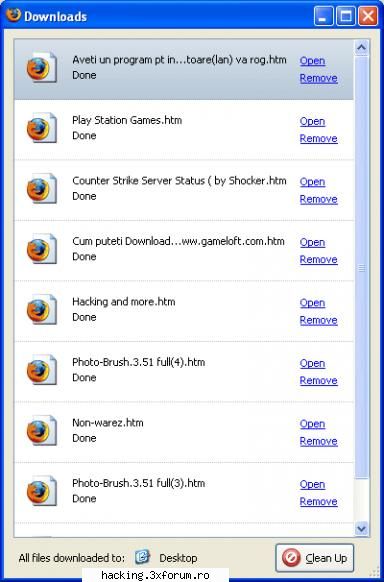This screenshot has width=384, height=582.
Task: Click the Hacking and more.htm file icon
Action: tap(42, 309)
